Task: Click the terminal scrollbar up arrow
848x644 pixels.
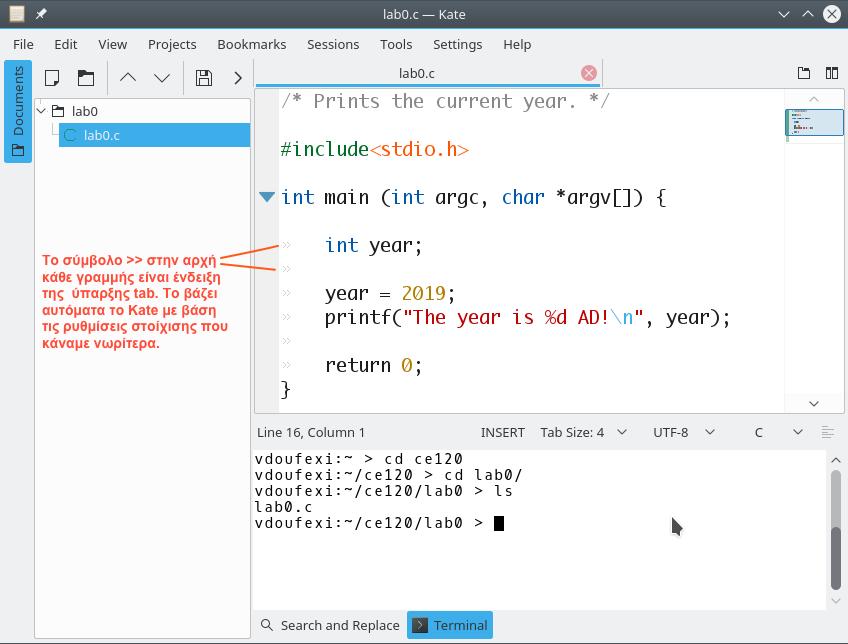Action: (x=836, y=460)
